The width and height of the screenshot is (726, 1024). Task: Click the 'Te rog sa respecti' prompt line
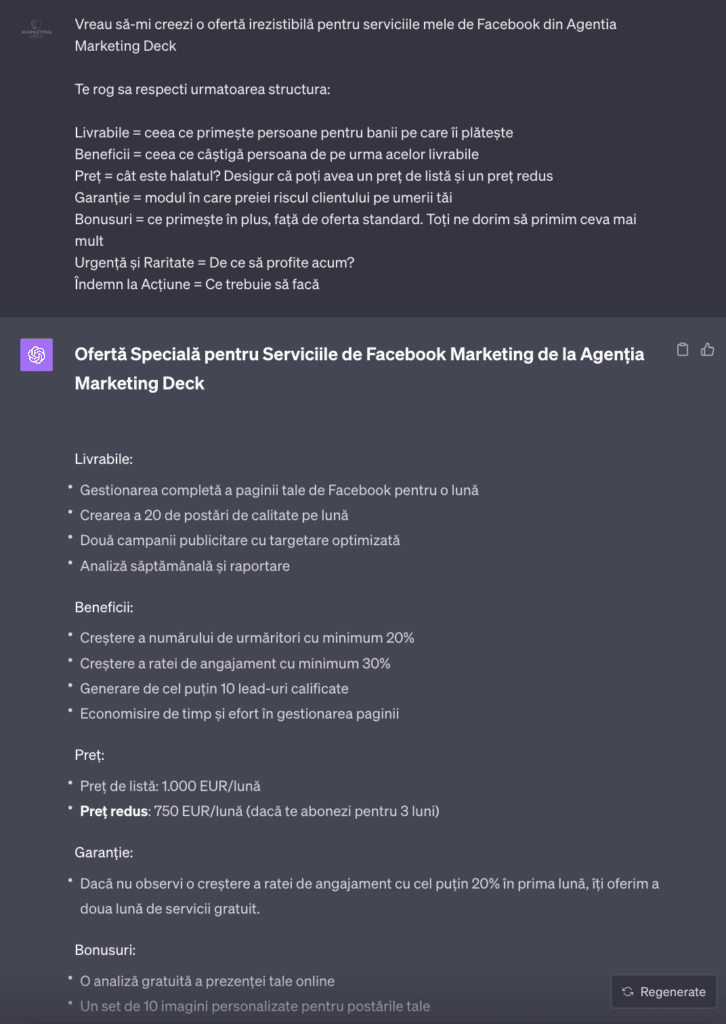point(202,89)
